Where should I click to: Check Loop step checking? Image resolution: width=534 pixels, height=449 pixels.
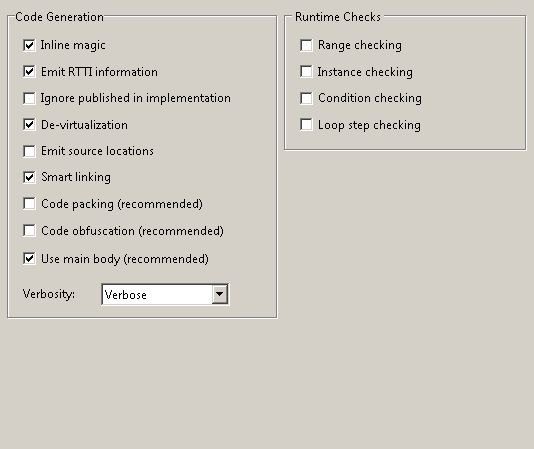pyautogui.click(x=306, y=125)
